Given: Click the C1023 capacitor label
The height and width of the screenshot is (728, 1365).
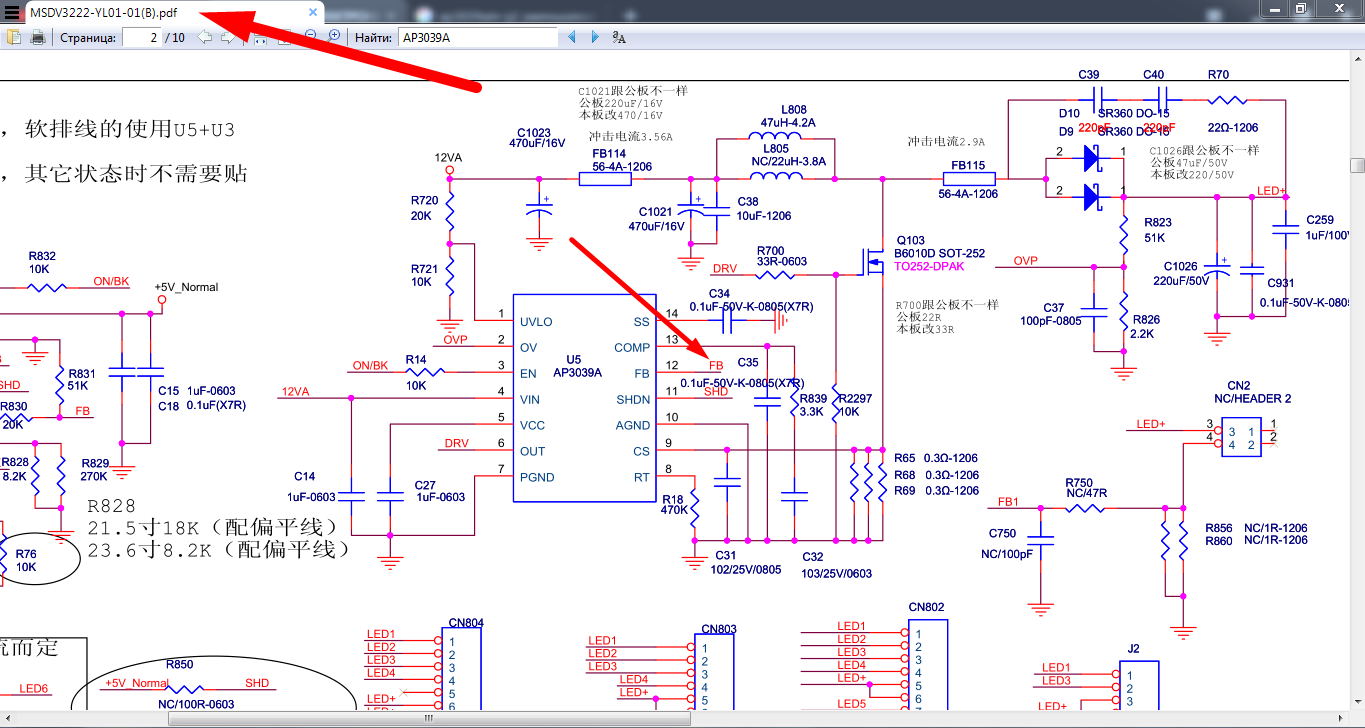Looking at the screenshot, I should click(x=534, y=132).
